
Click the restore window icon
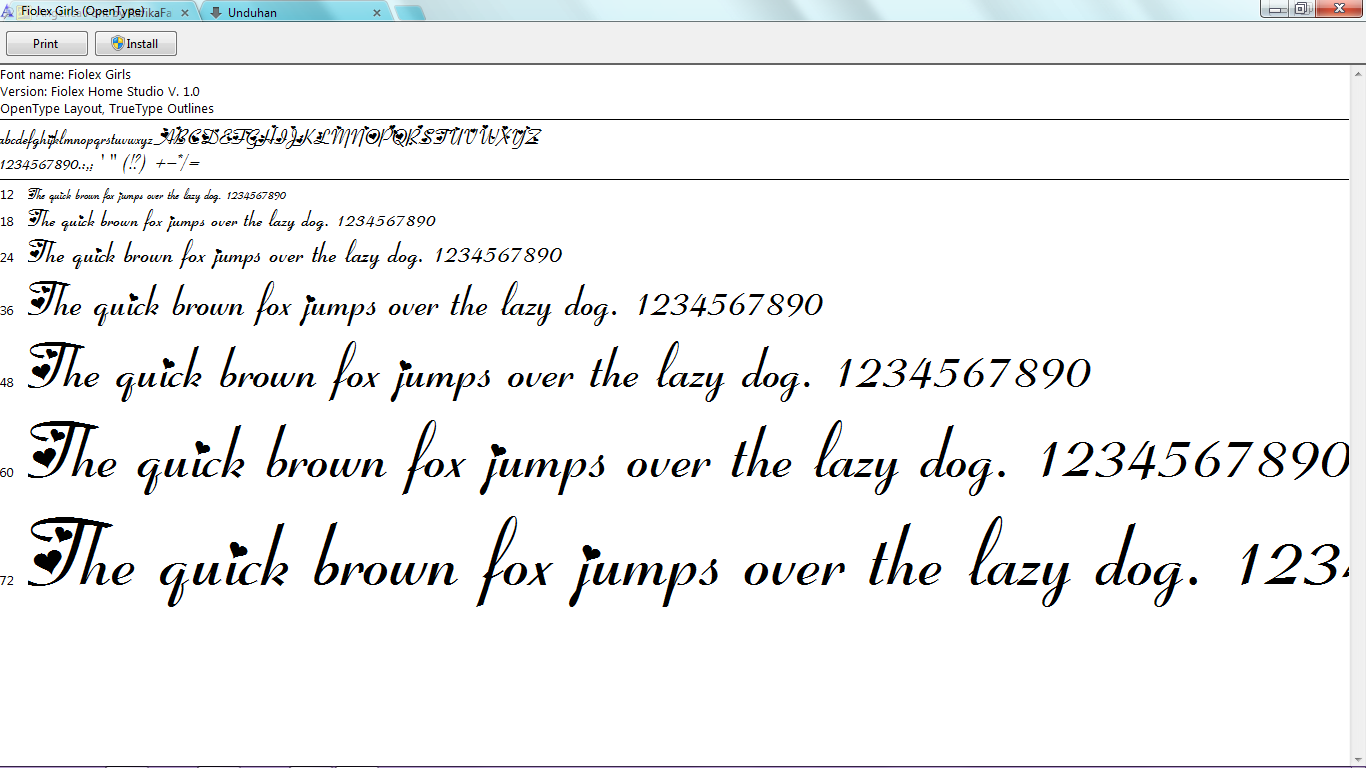pos(1303,8)
